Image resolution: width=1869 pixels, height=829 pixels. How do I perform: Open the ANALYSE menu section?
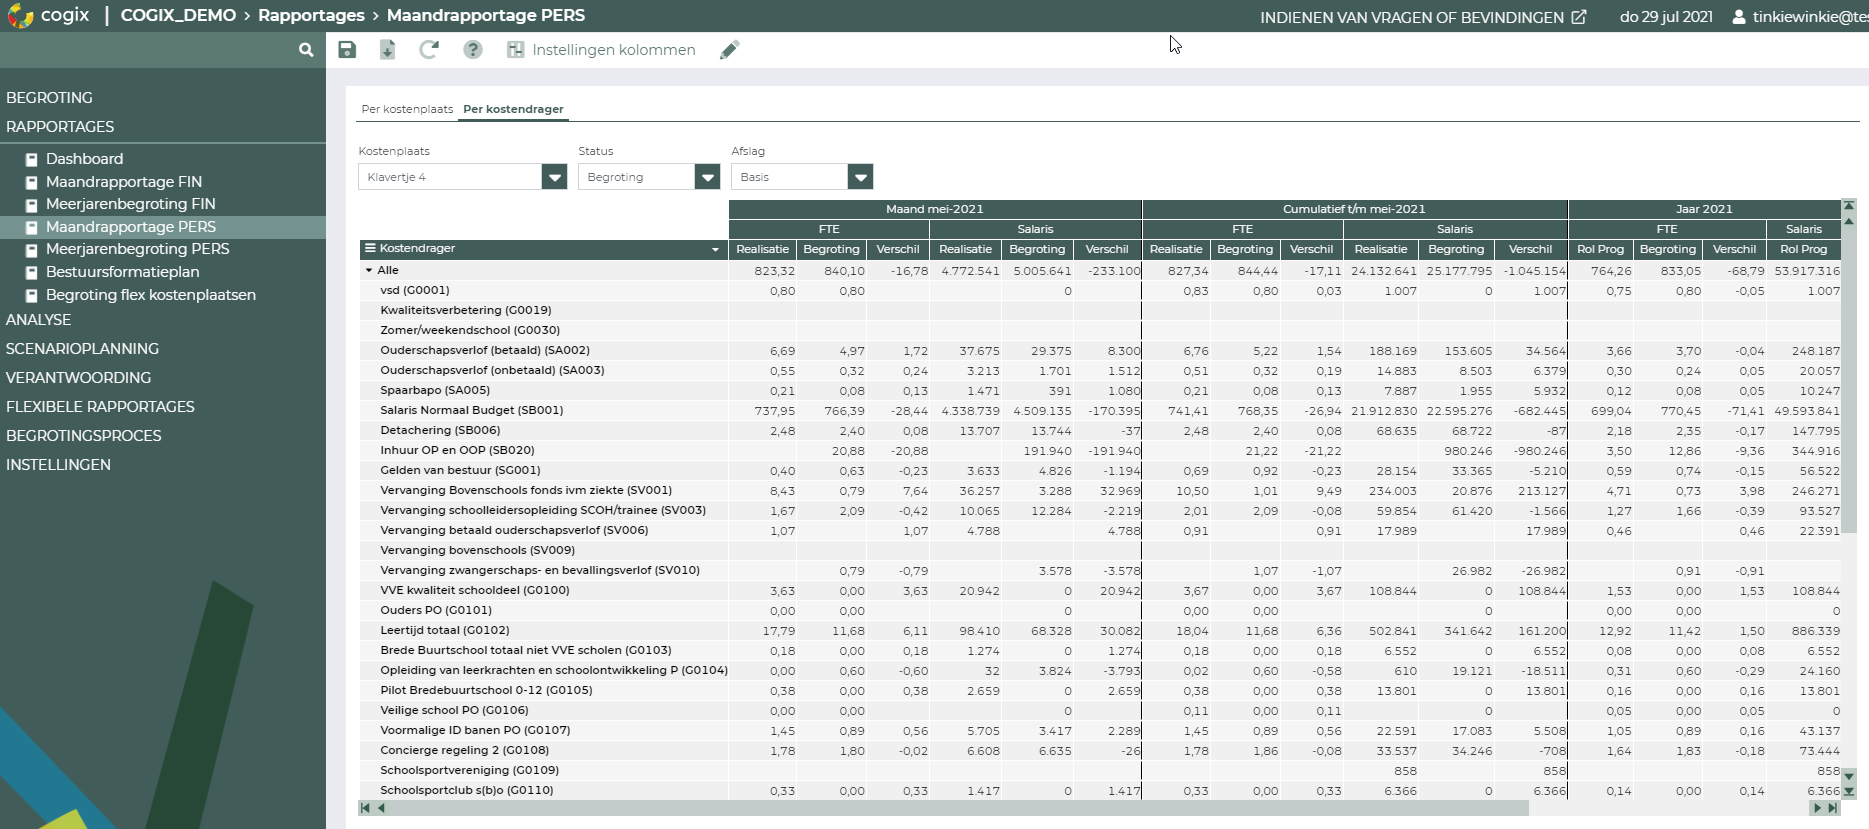point(38,320)
